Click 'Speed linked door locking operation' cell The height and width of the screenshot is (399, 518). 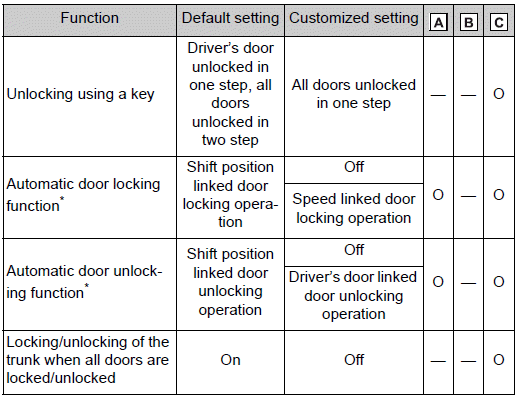(354, 209)
